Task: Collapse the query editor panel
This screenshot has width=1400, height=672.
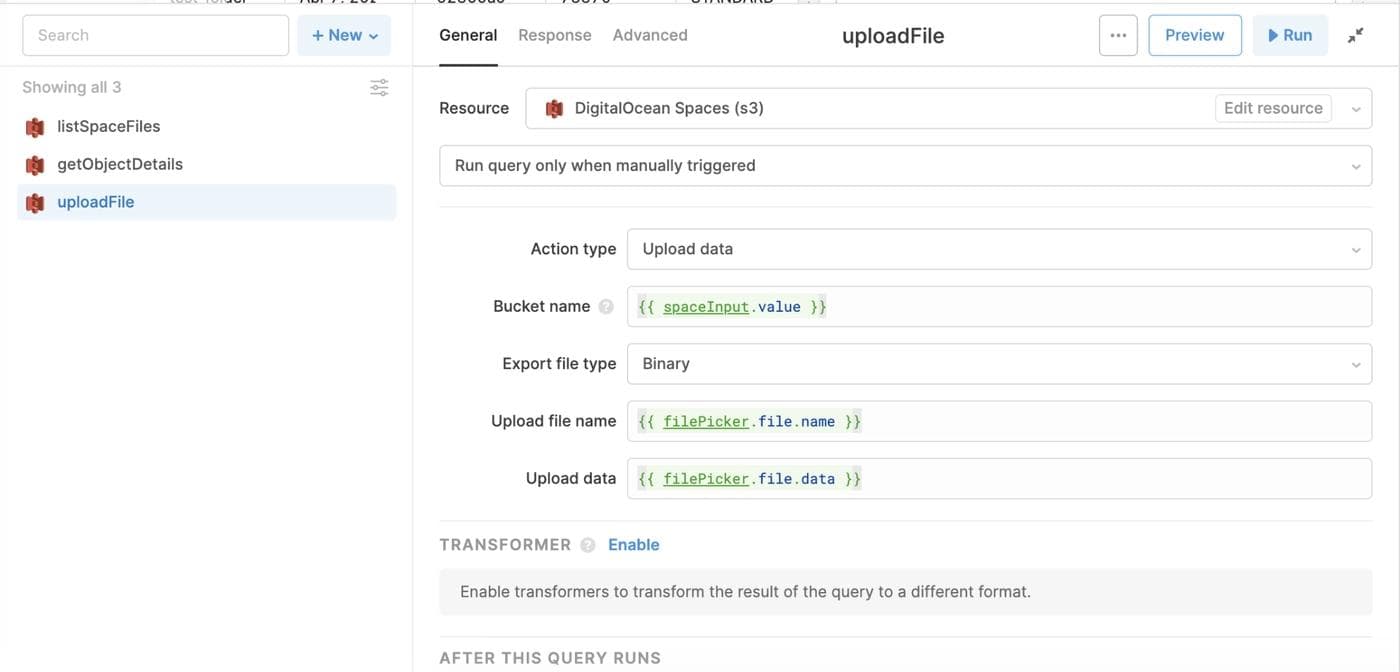Action: pos(1355,35)
